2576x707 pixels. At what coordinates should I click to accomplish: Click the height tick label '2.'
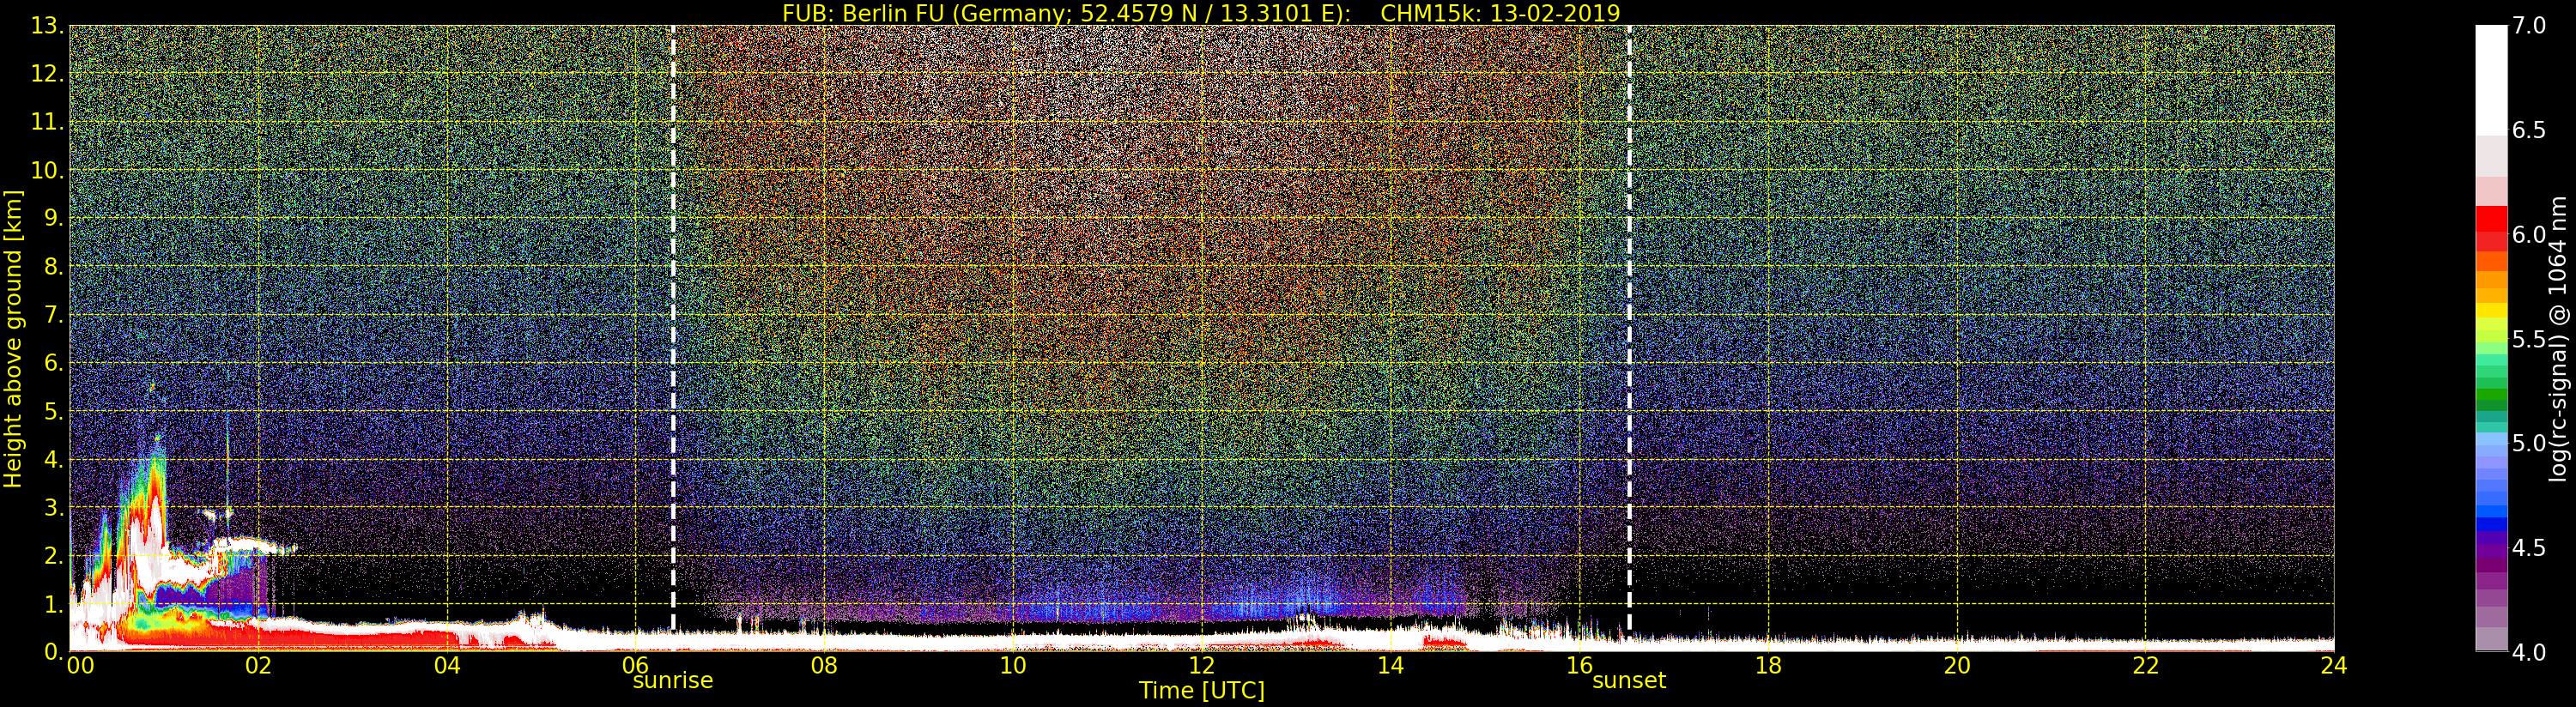53,555
